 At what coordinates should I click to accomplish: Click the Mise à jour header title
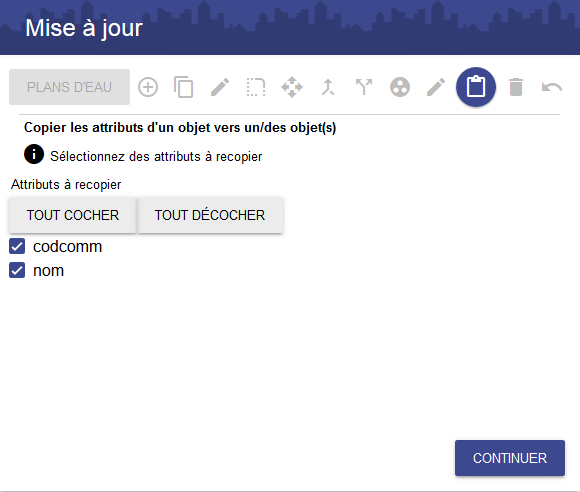tap(84, 28)
